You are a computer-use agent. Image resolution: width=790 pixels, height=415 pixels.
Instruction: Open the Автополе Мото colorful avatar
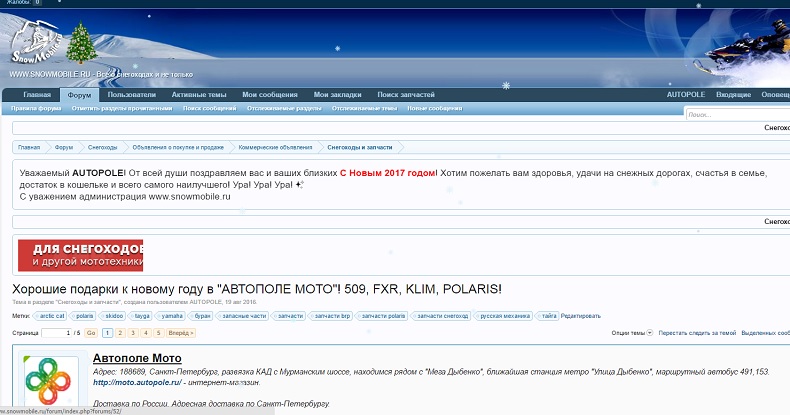(x=48, y=380)
